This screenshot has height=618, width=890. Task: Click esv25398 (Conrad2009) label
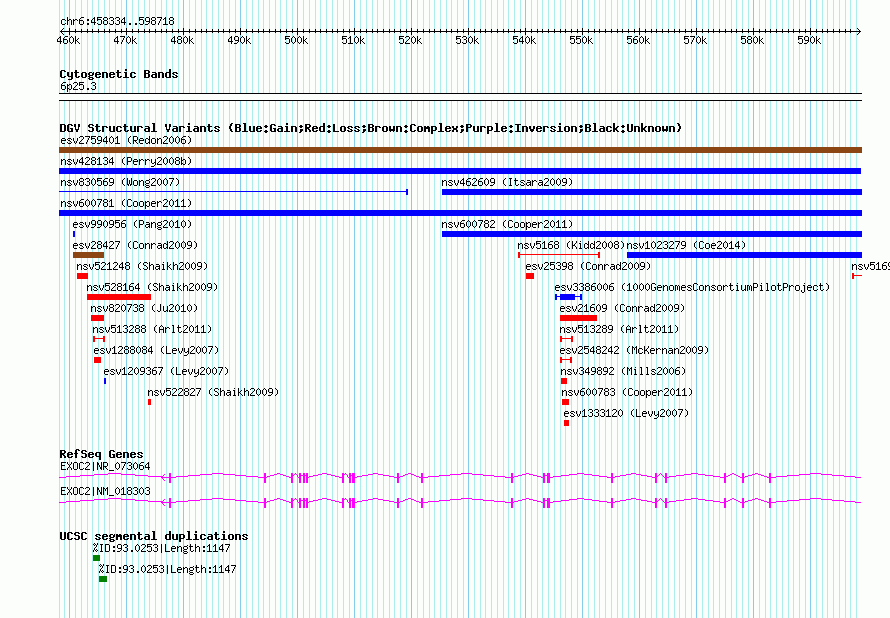pyautogui.click(x=588, y=266)
